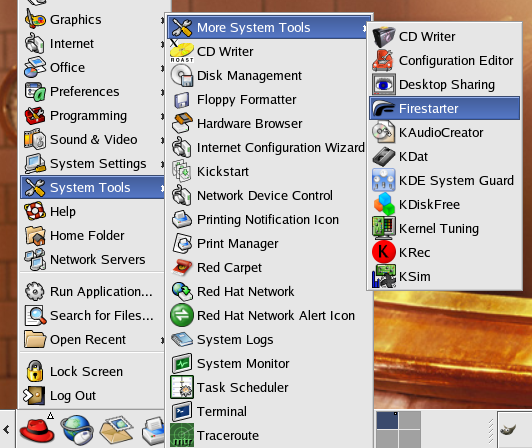Image resolution: width=532 pixels, height=448 pixels.
Task: Click the Task Scheduler icon
Action: 182,387
